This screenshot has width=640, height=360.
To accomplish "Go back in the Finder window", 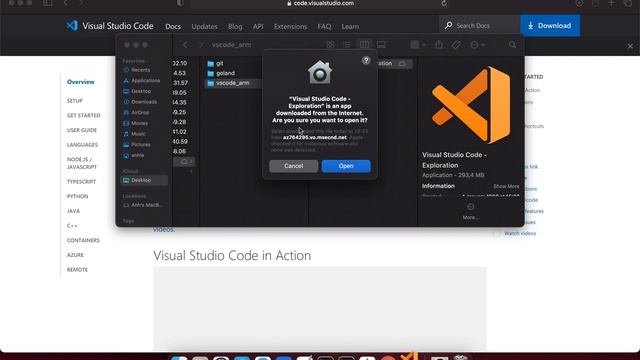I will click(185, 45).
